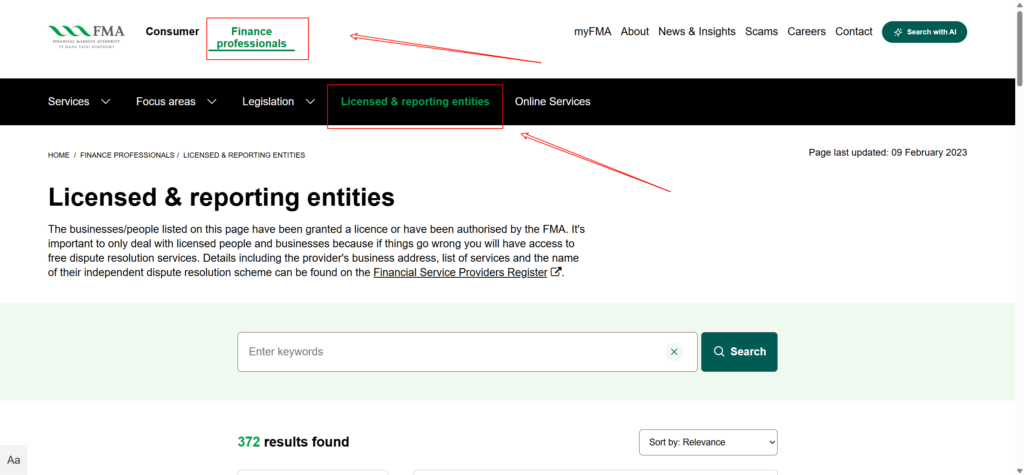The image size is (1024, 475).
Task: Open the myFMA link
Action: point(592,32)
